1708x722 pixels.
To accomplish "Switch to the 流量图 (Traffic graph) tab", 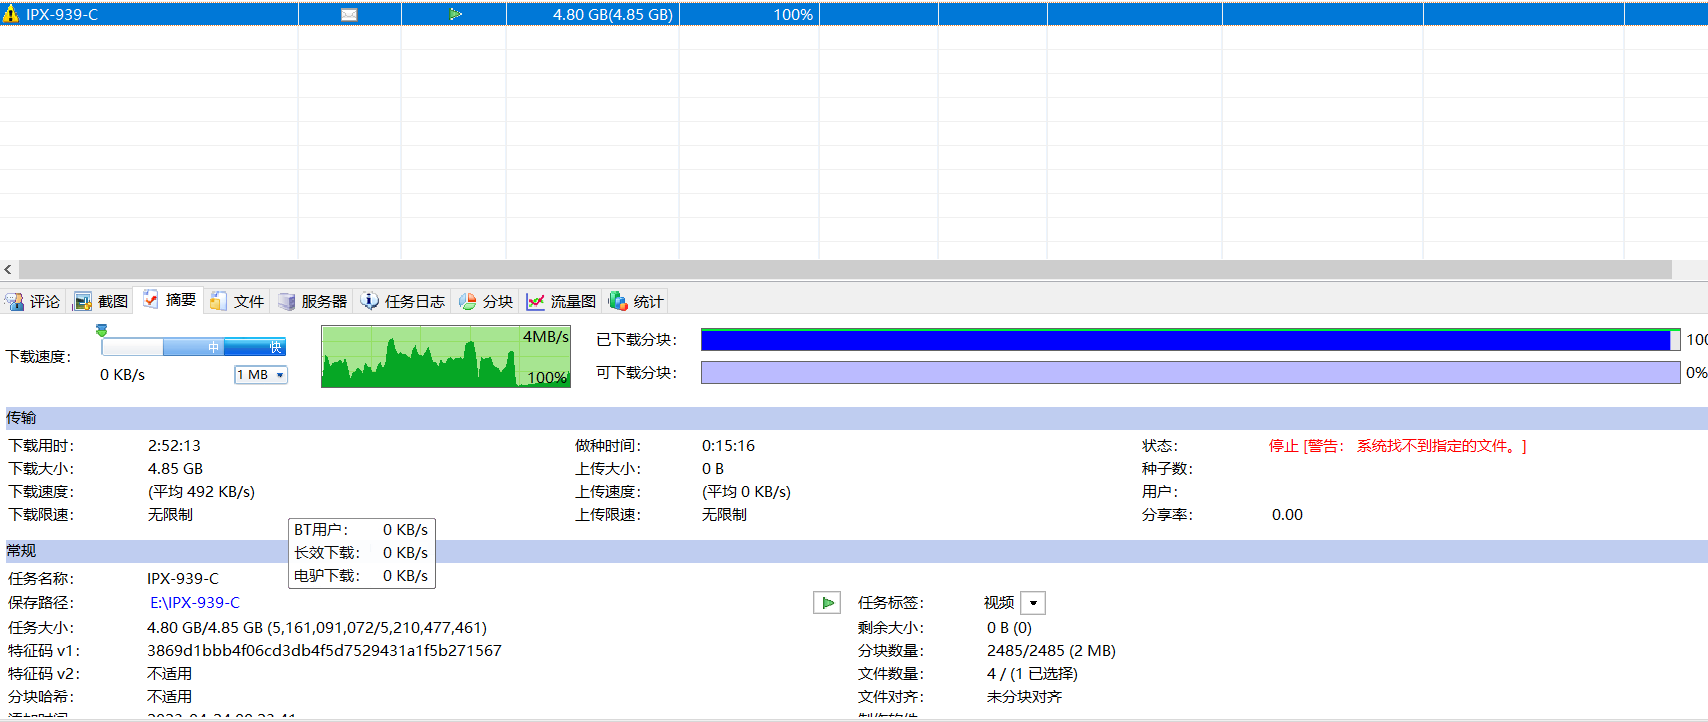I will 562,301.
